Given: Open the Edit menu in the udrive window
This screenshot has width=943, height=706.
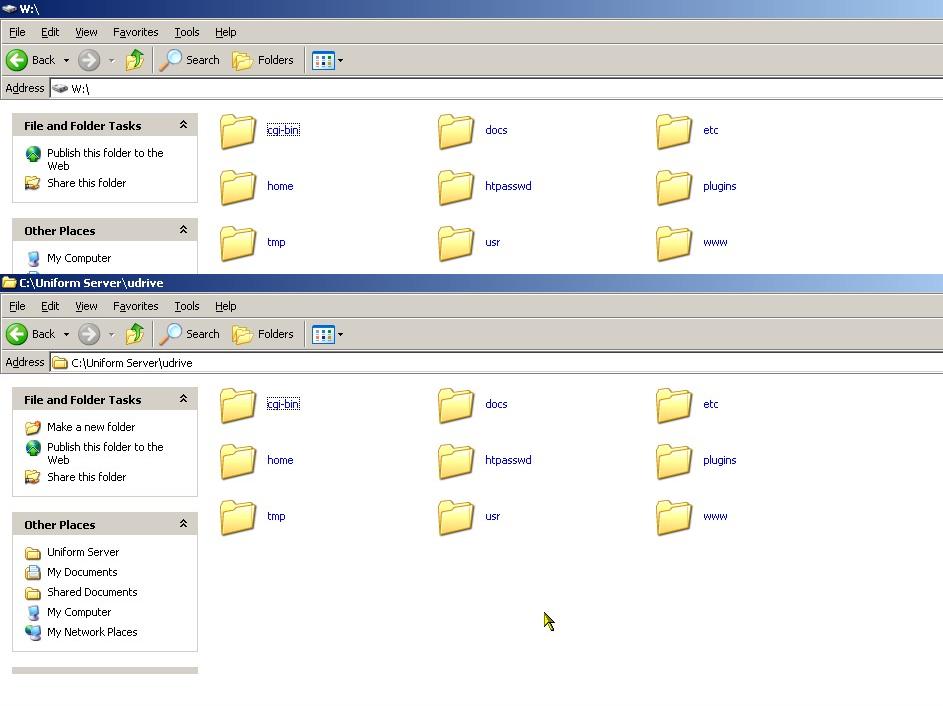Looking at the screenshot, I should (x=50, y=306).
